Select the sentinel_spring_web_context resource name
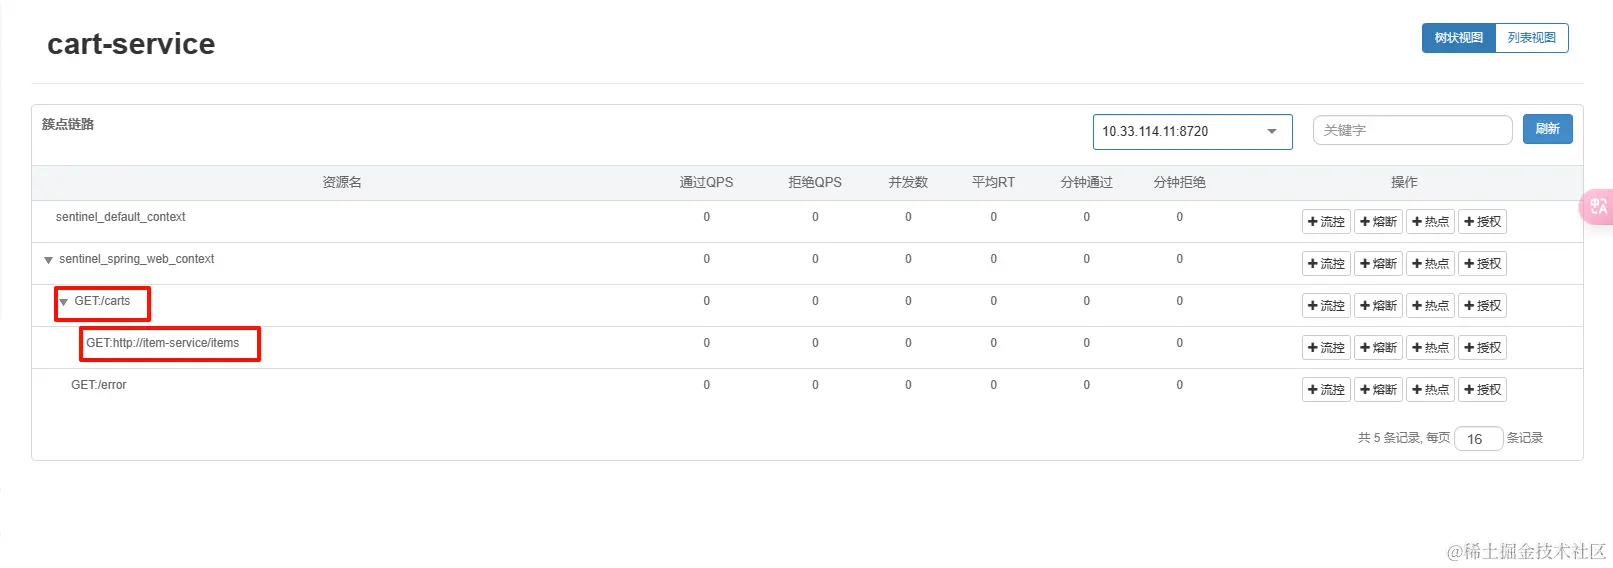1613x568 pixels. 136,259
